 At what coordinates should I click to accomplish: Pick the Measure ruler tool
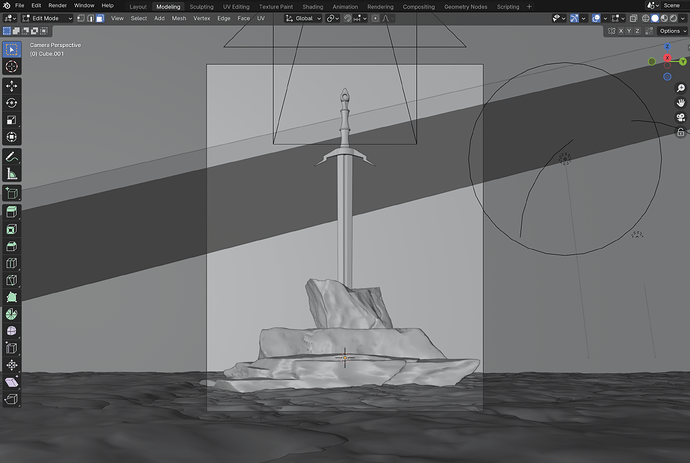pyautogui.click(x=11, y=173)
